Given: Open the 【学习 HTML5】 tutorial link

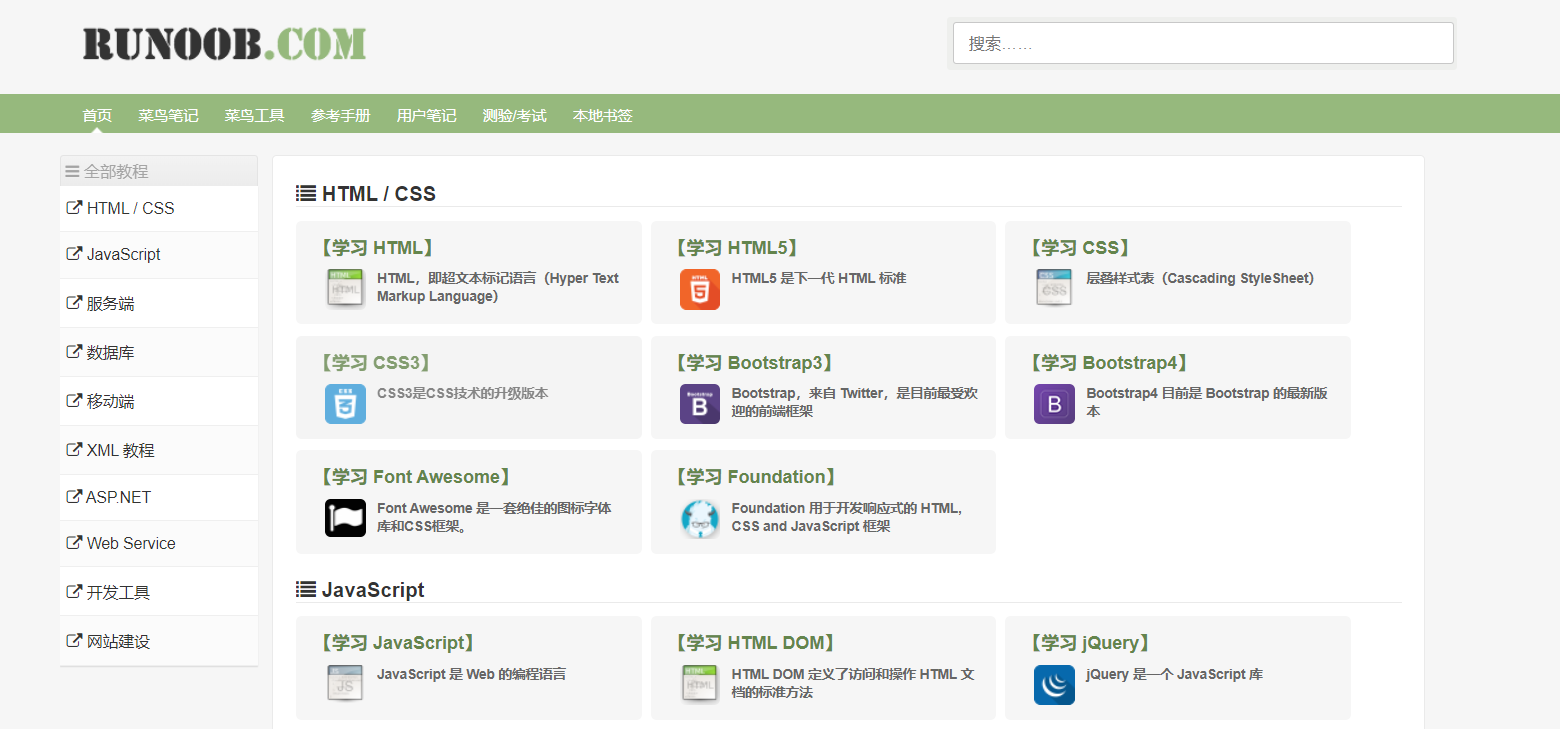Looking at the screenshot, I should tap(736, 248).
